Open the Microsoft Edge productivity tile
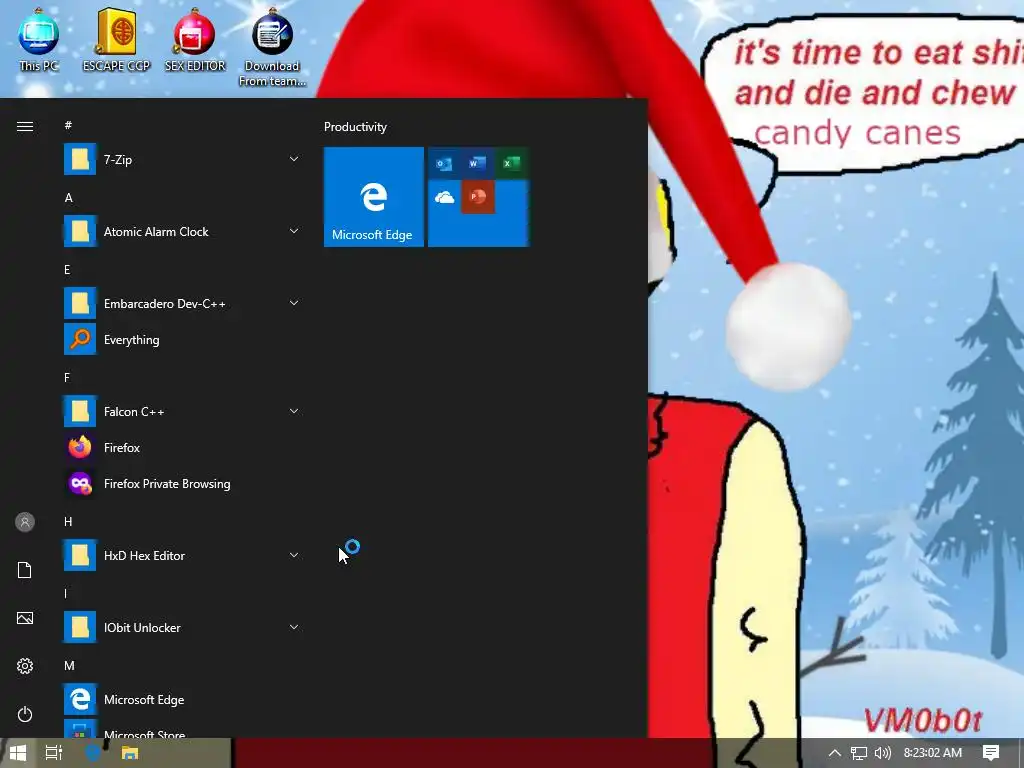This screenshot has height=768, width=1024. click(374, 197)
